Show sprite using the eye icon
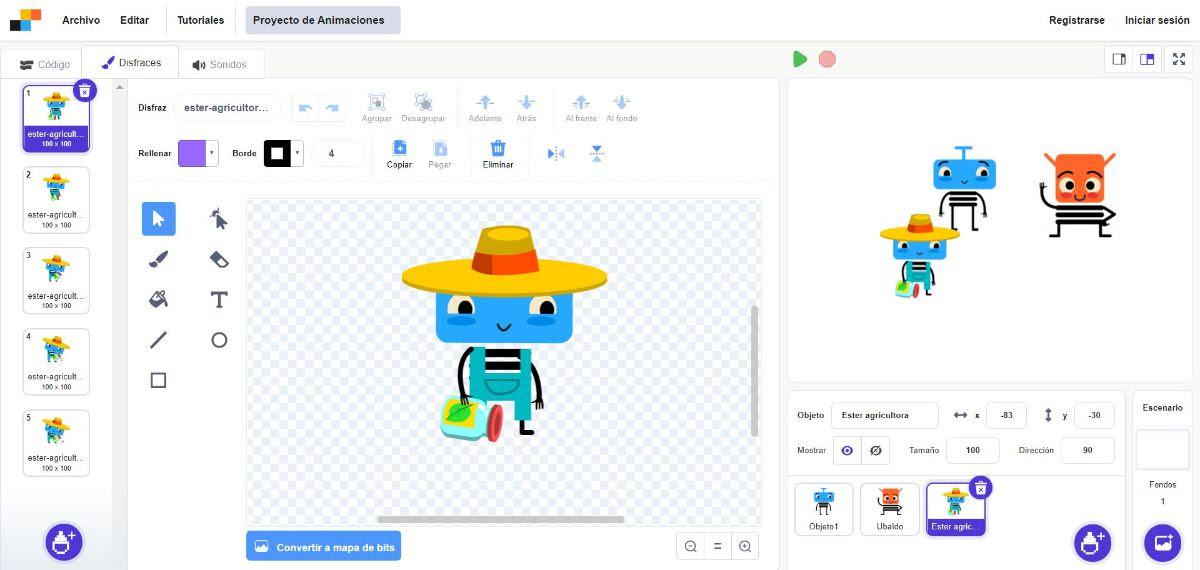The image size is (1200, 570). click(x=847, y=451)
